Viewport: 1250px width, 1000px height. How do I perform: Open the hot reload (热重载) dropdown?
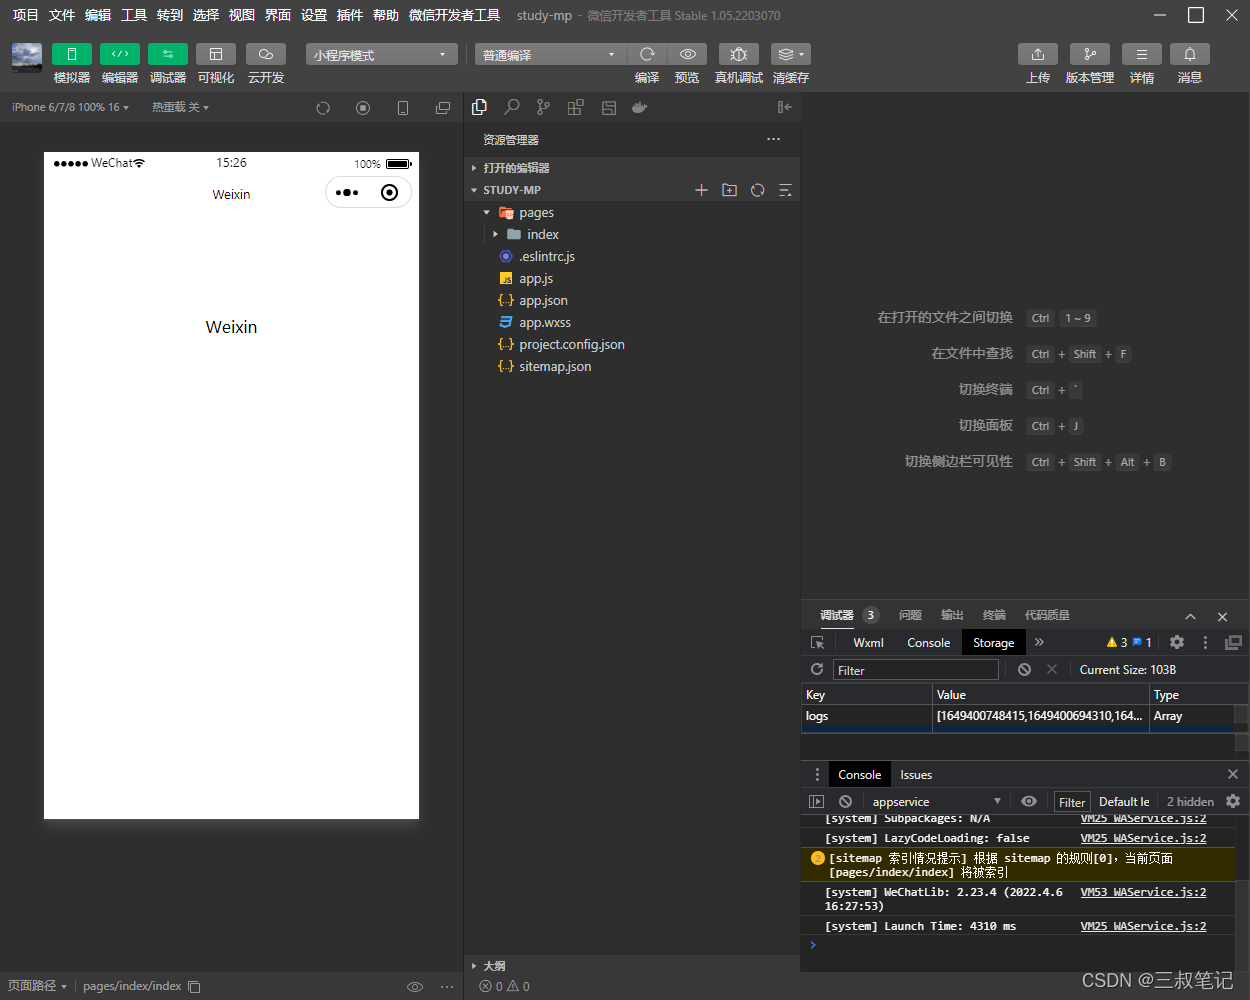coord(180,107)
